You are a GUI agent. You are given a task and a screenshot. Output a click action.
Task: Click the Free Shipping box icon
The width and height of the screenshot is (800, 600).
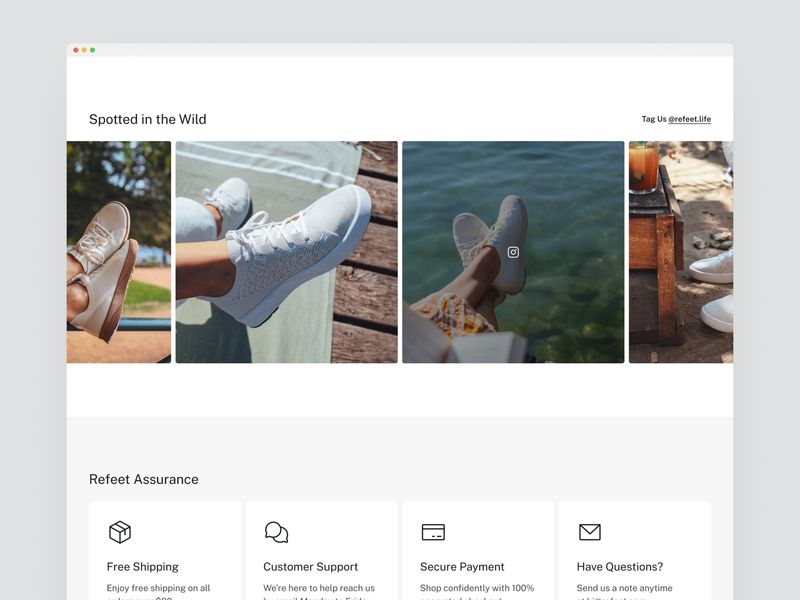point(120,532)
